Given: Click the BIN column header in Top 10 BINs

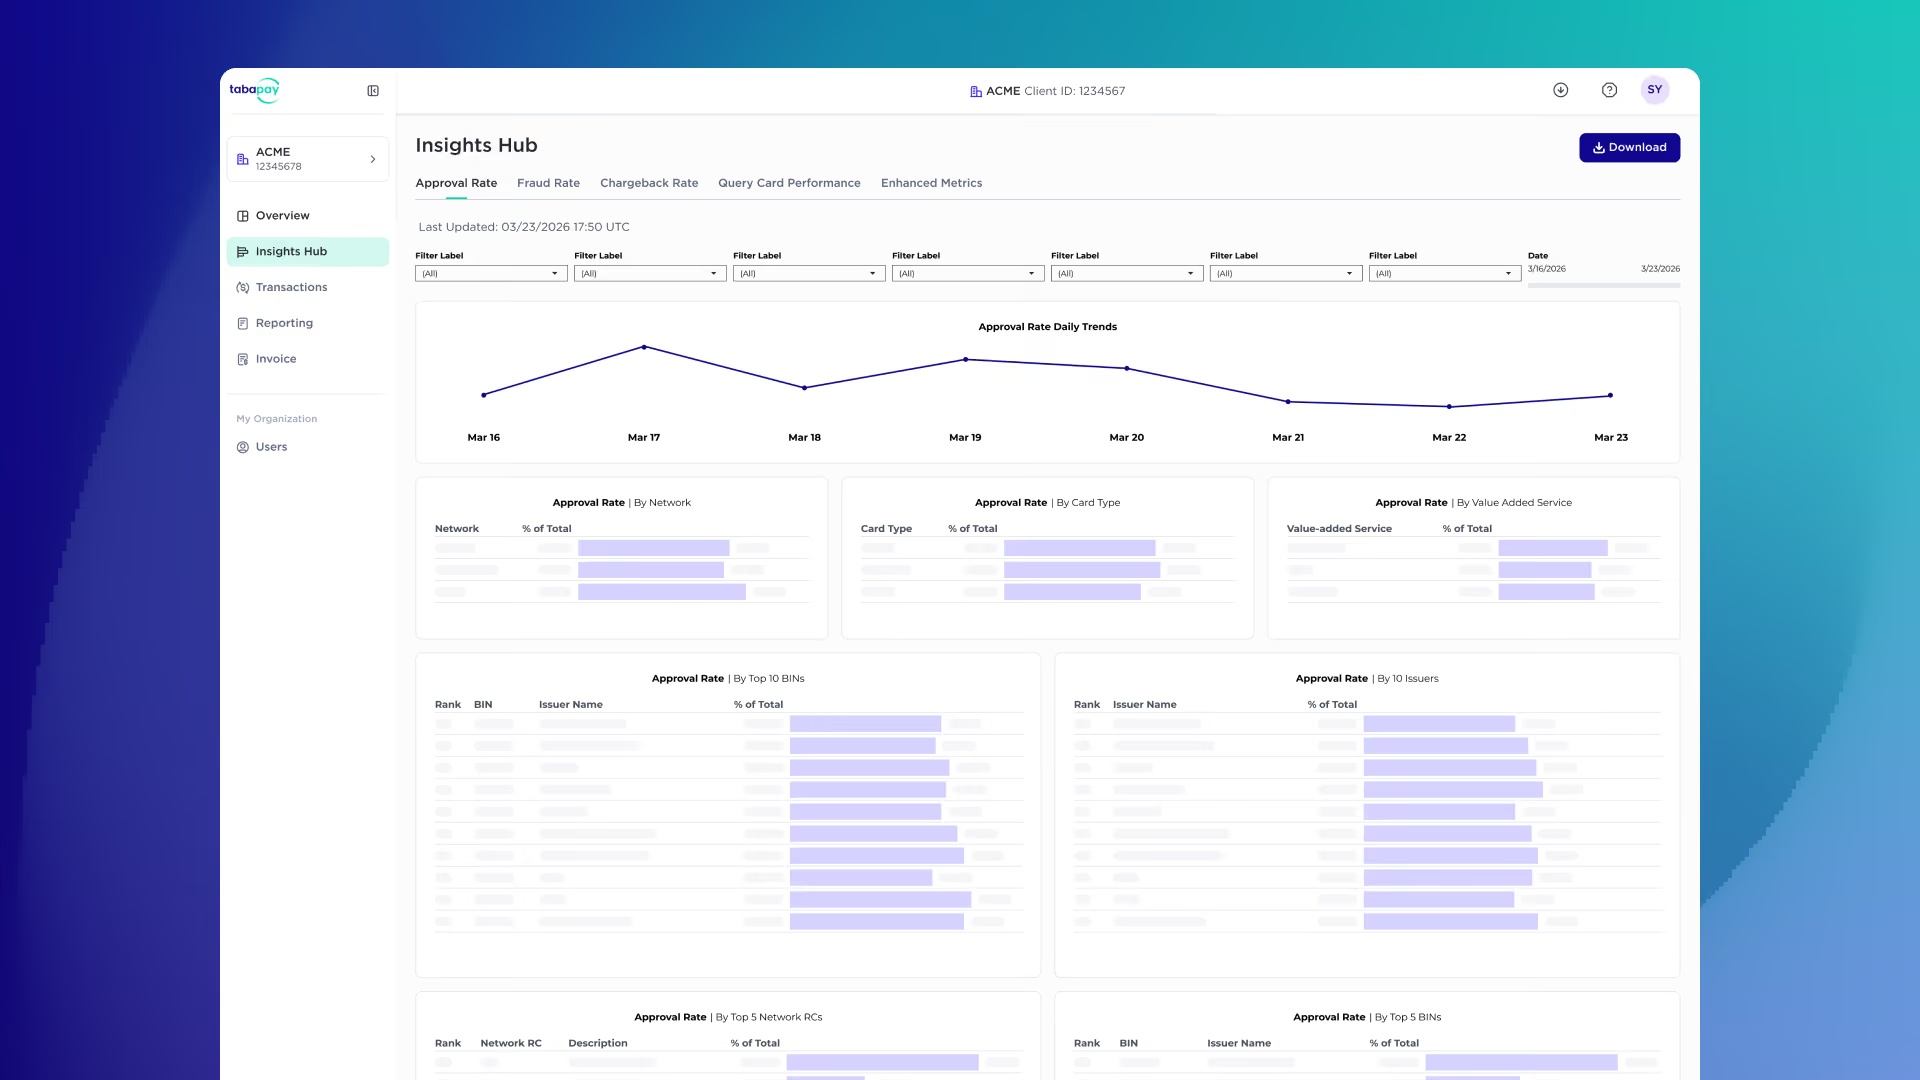Looking at the screenshot, I should tap(483, 705).
